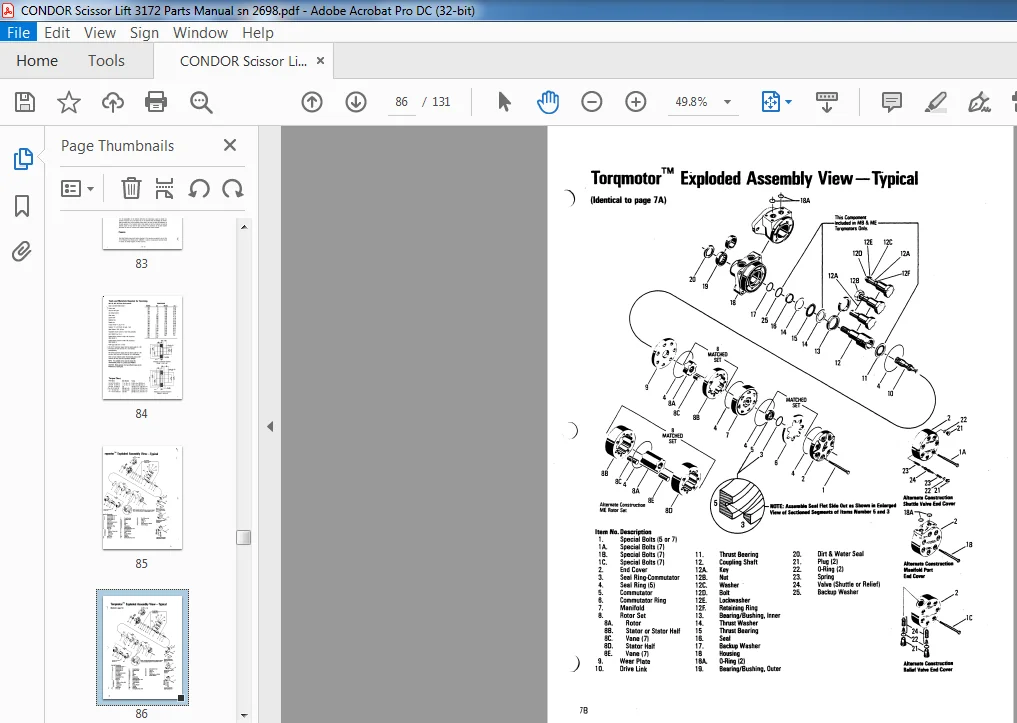Switch to the Tools tab
The width and height of the screenshot is (1017, 723).
click(106, 61)
